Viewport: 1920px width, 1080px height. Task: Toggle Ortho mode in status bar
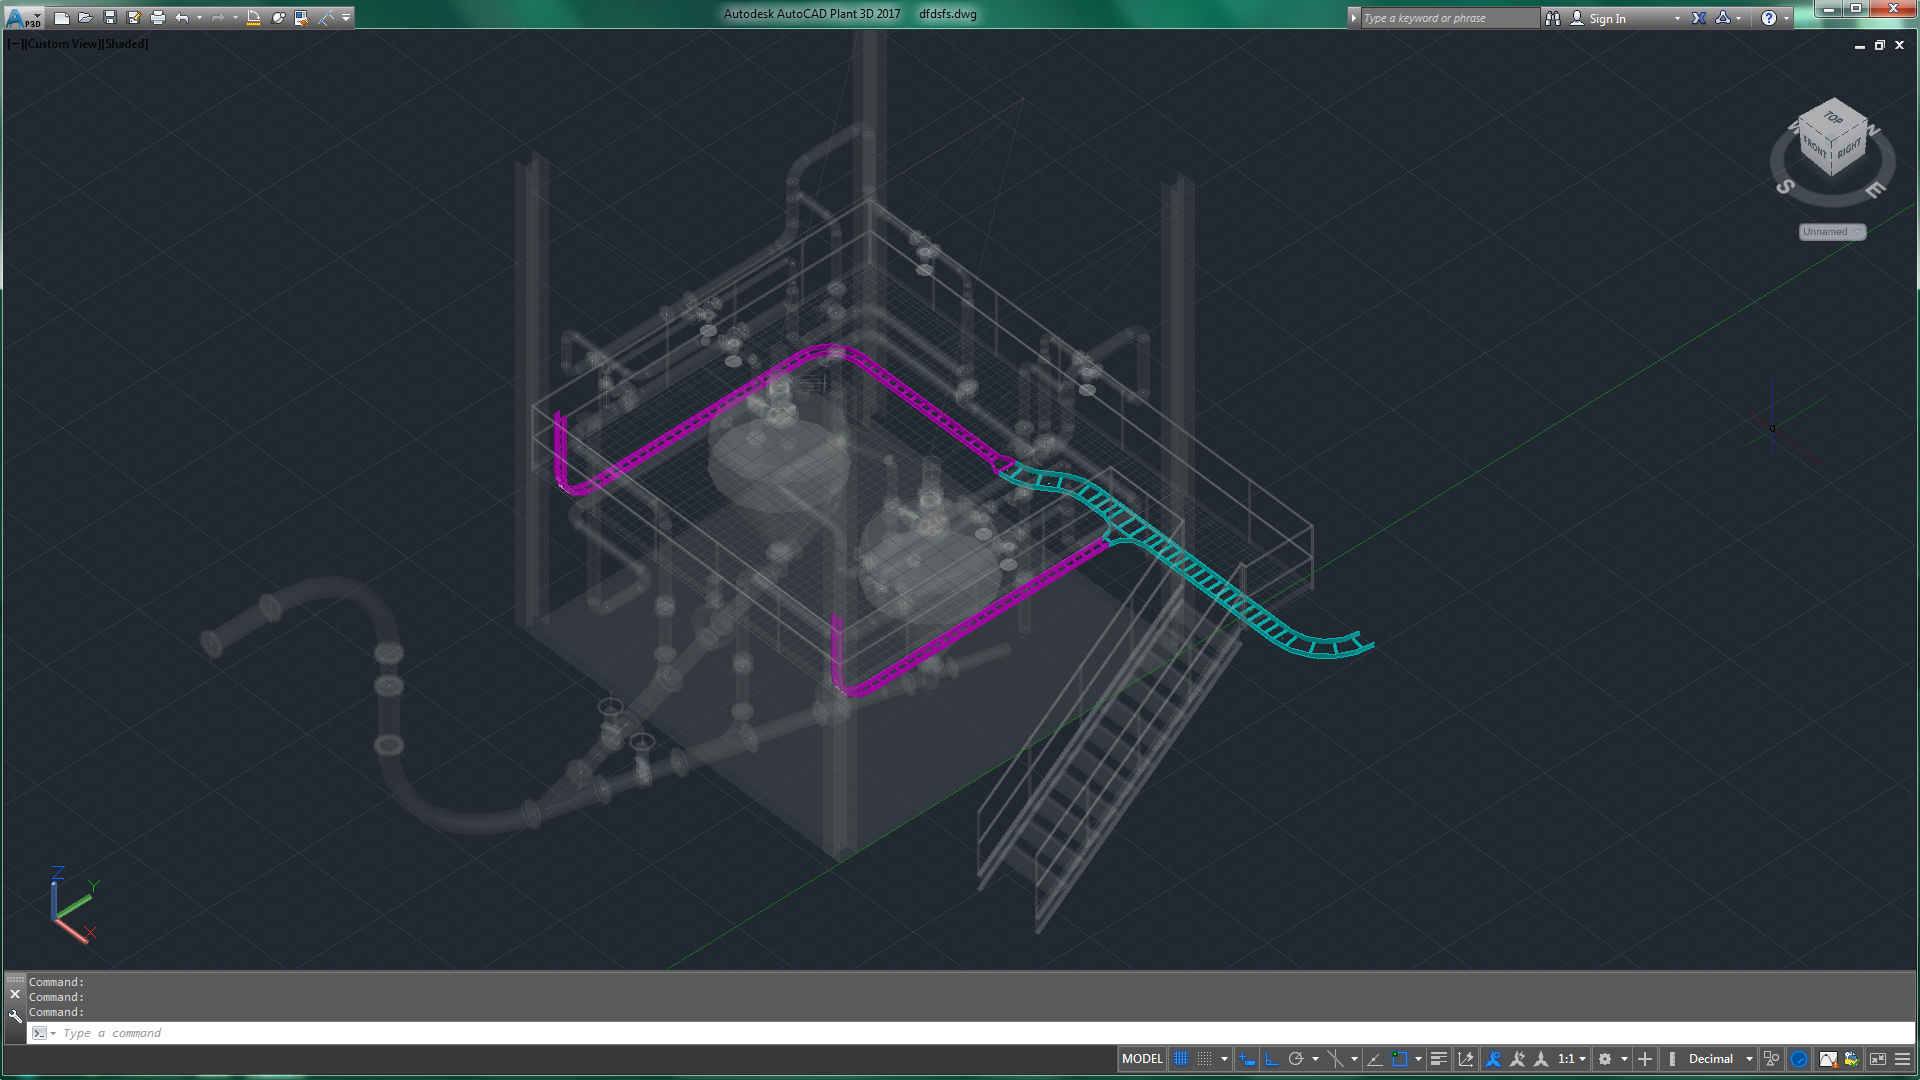tap(1272, 1059)
